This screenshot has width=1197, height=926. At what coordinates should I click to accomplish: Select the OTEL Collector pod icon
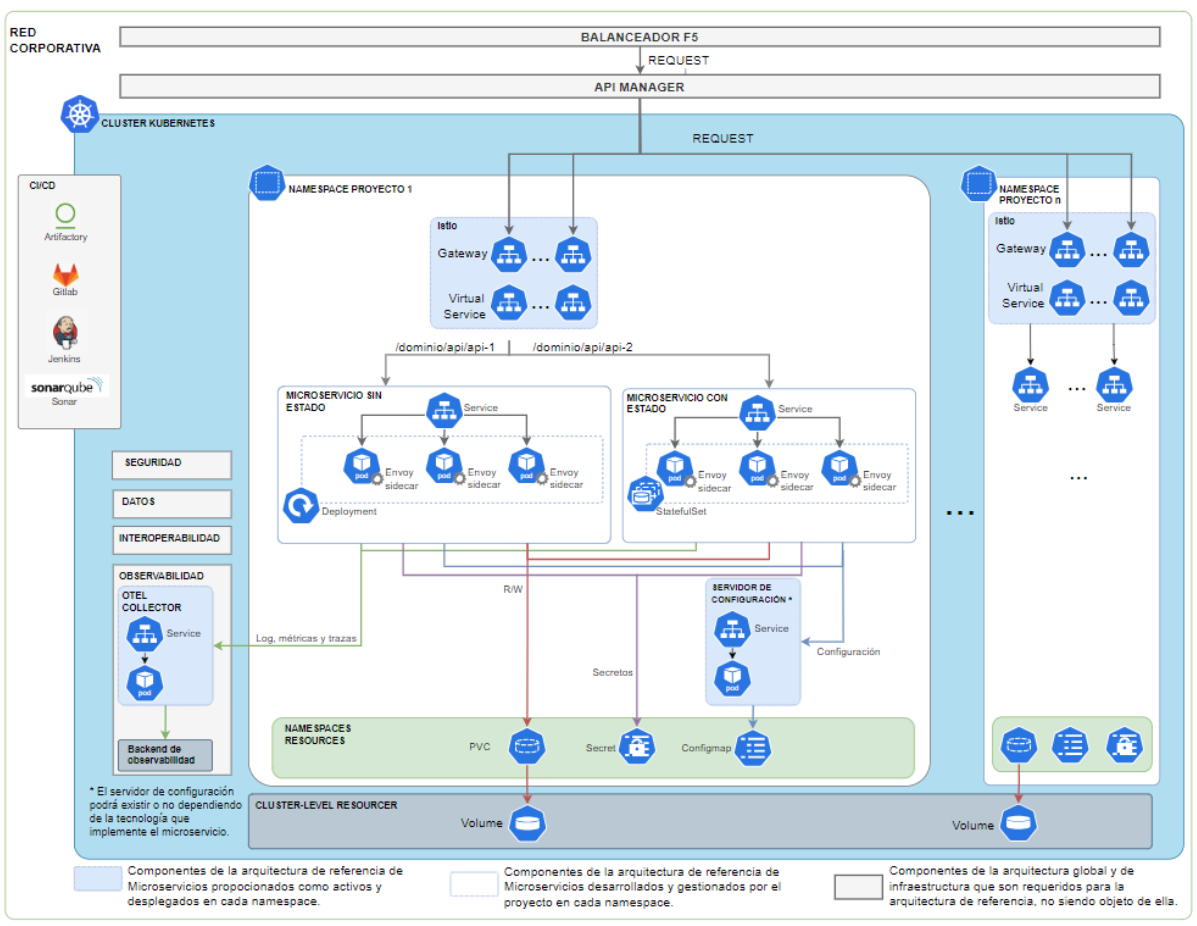click(145, 683)
